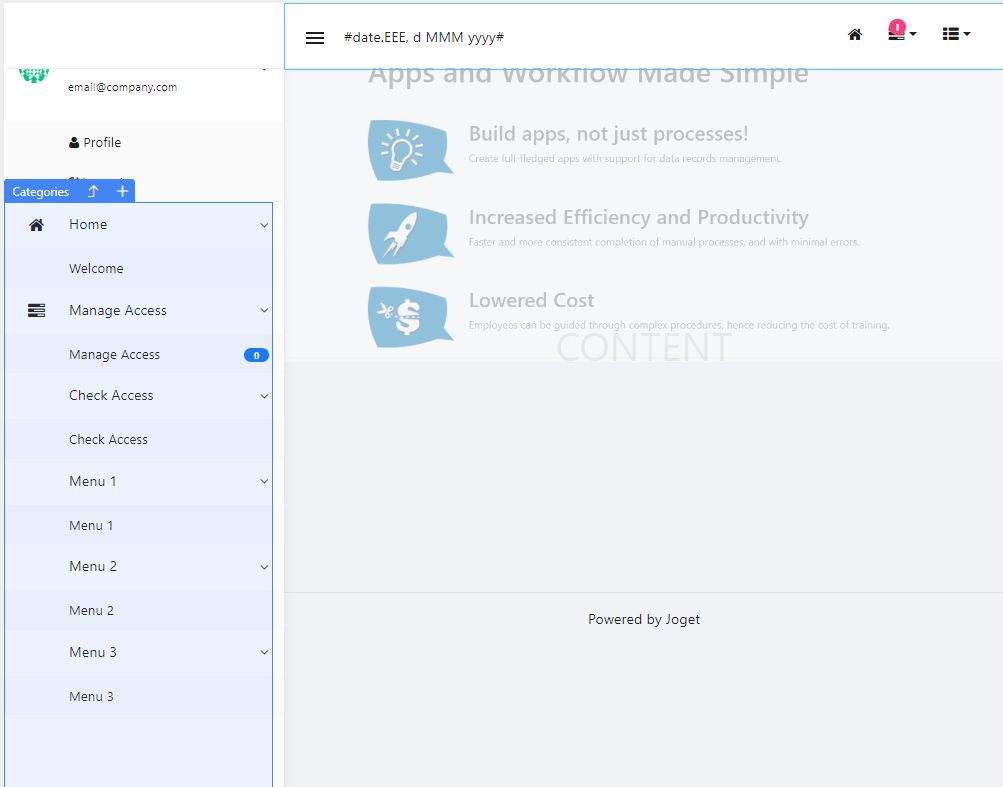Screen dimensions: 1003x787
Task: Click the Categories label tab
Action: point(40,191)
